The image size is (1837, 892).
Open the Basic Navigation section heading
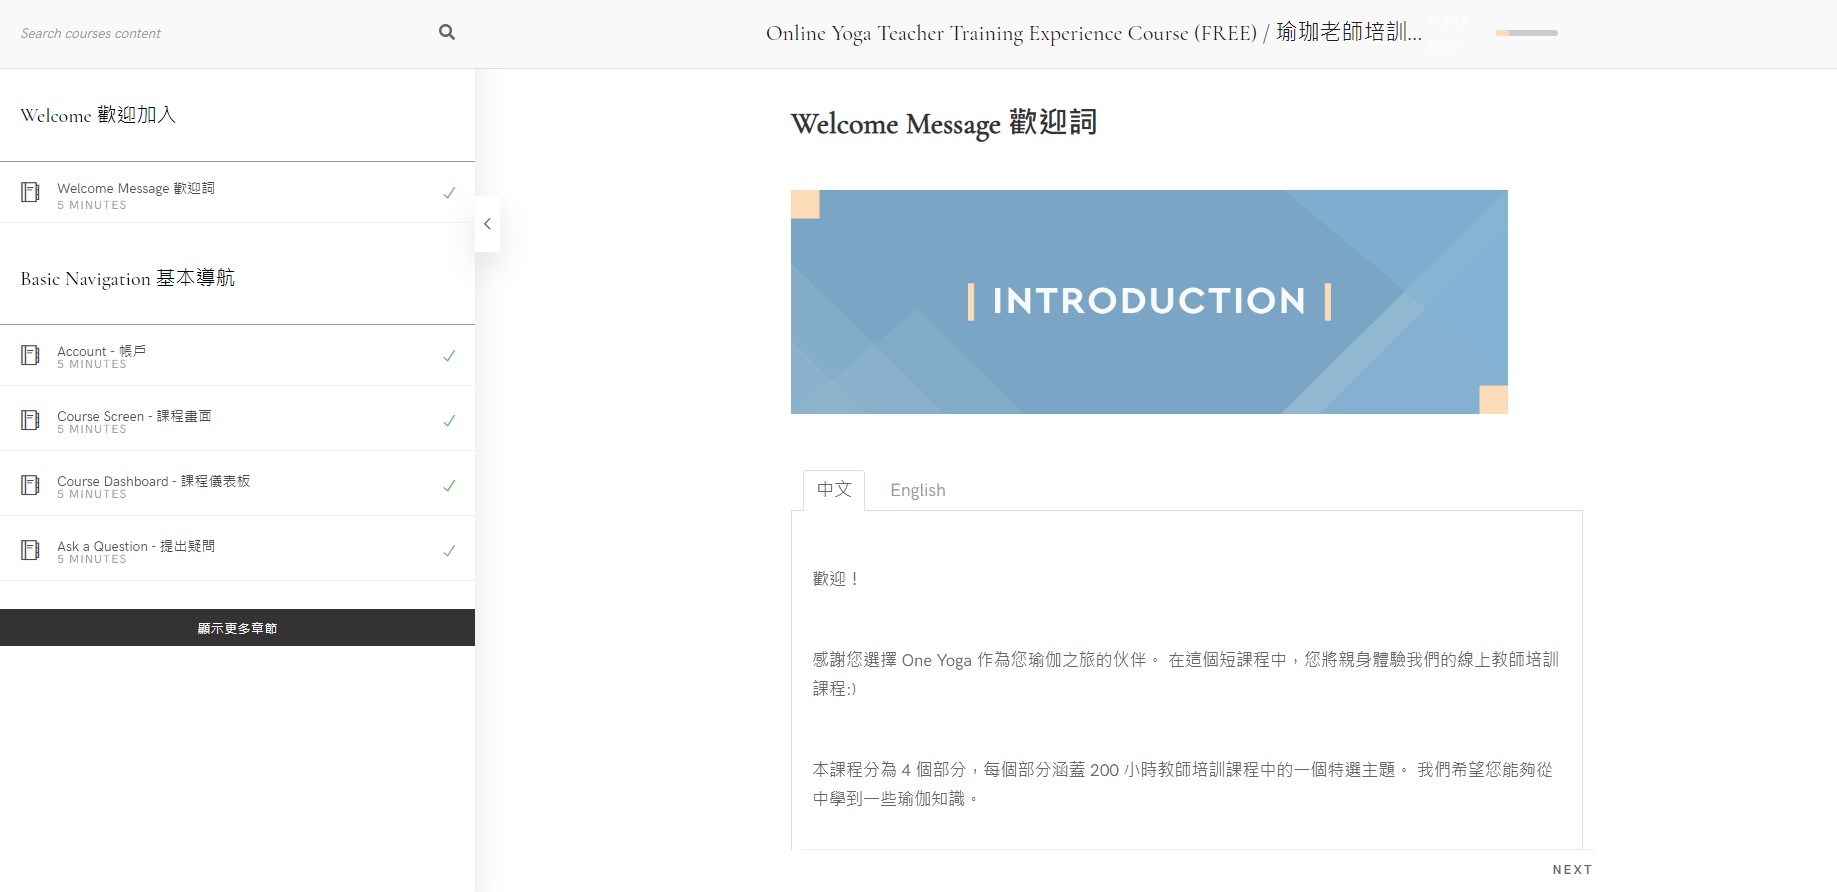pyautogui.click(x=128, y=278)
